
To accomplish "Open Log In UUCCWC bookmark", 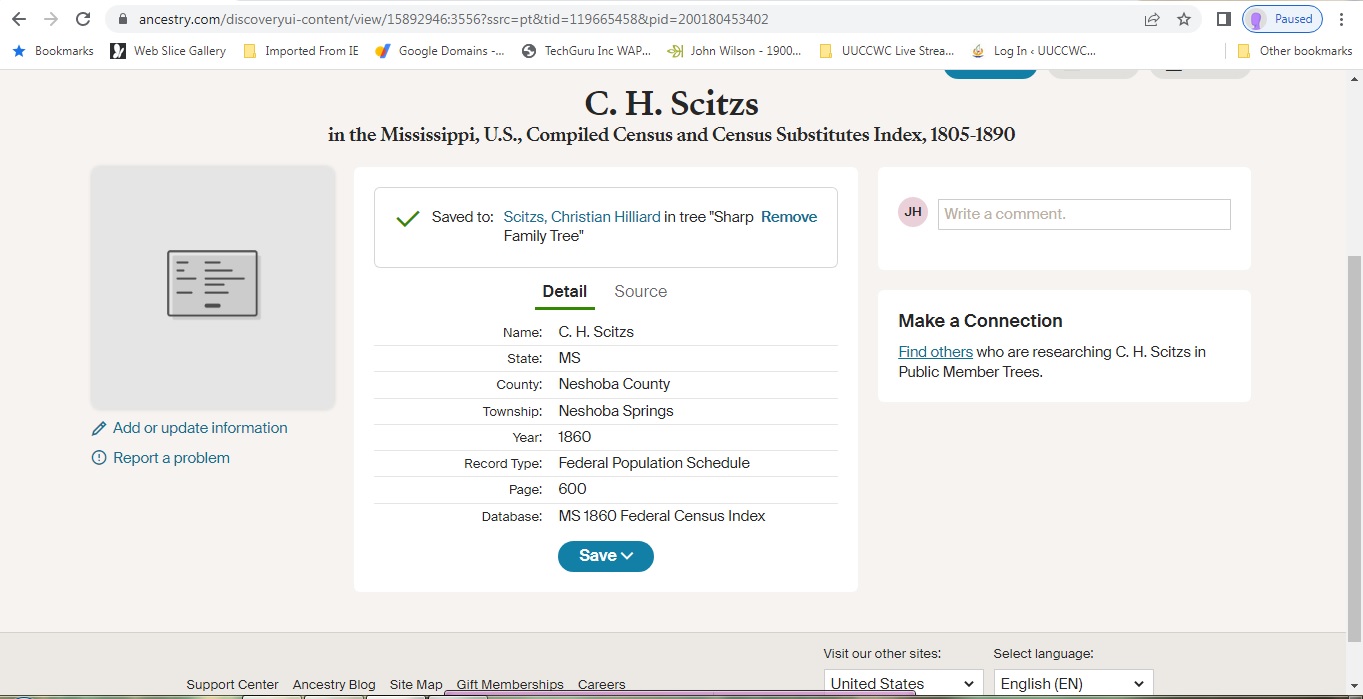I will [1033, 51].
